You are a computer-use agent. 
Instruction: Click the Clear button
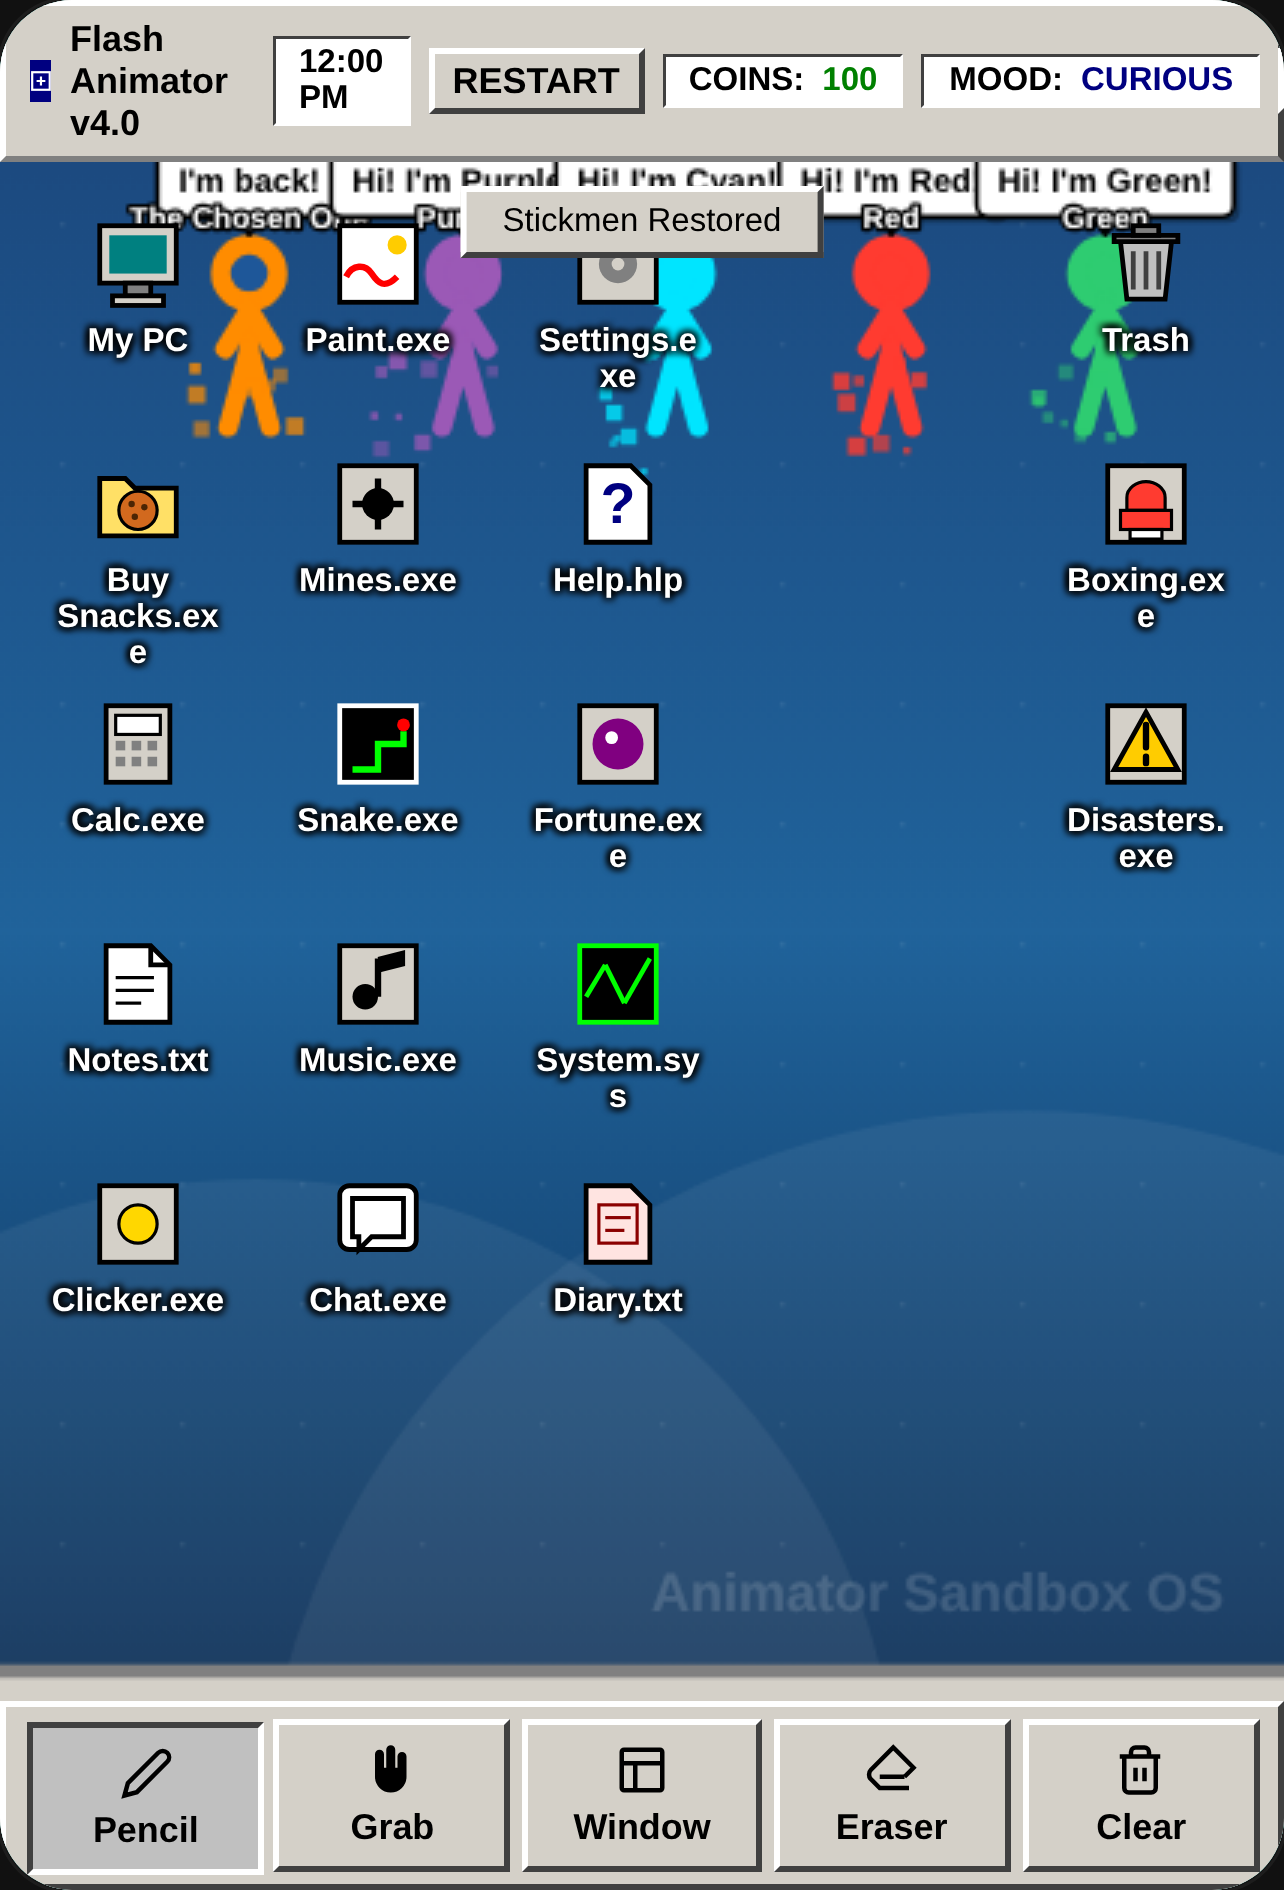point(1141,1795)
